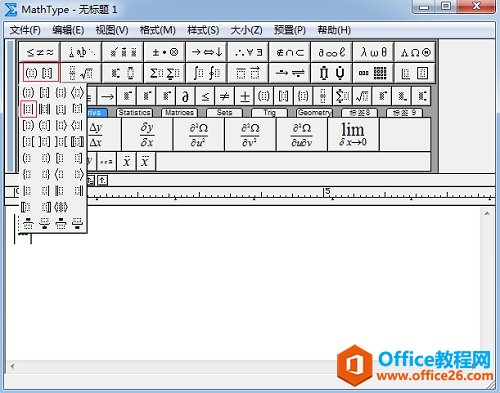This screenshot has height=393, width=500.
Task: Insert left curly brace only template
Action: [28, 174]
